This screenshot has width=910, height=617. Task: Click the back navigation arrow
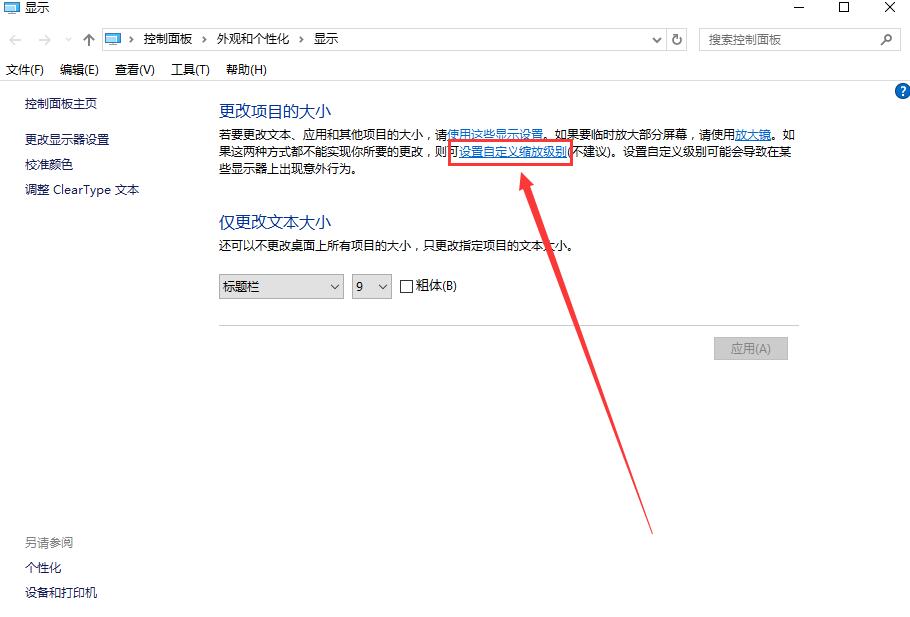tap(14, 40)
